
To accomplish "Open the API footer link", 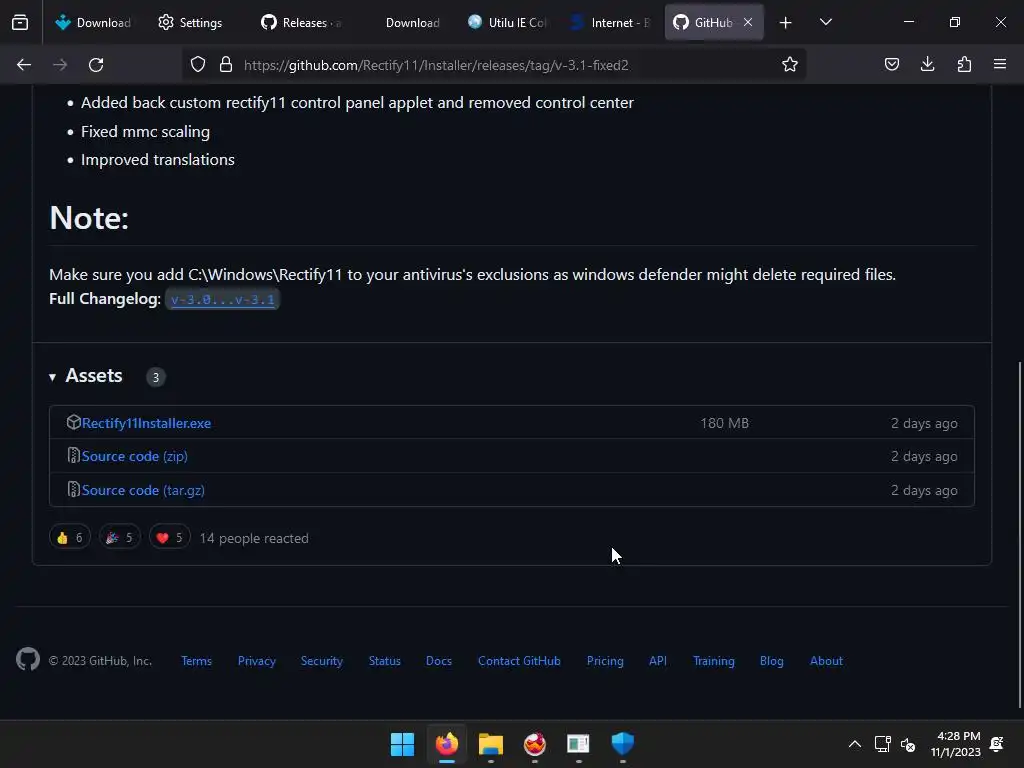I will pyautogui.click(x=658, y=661).
